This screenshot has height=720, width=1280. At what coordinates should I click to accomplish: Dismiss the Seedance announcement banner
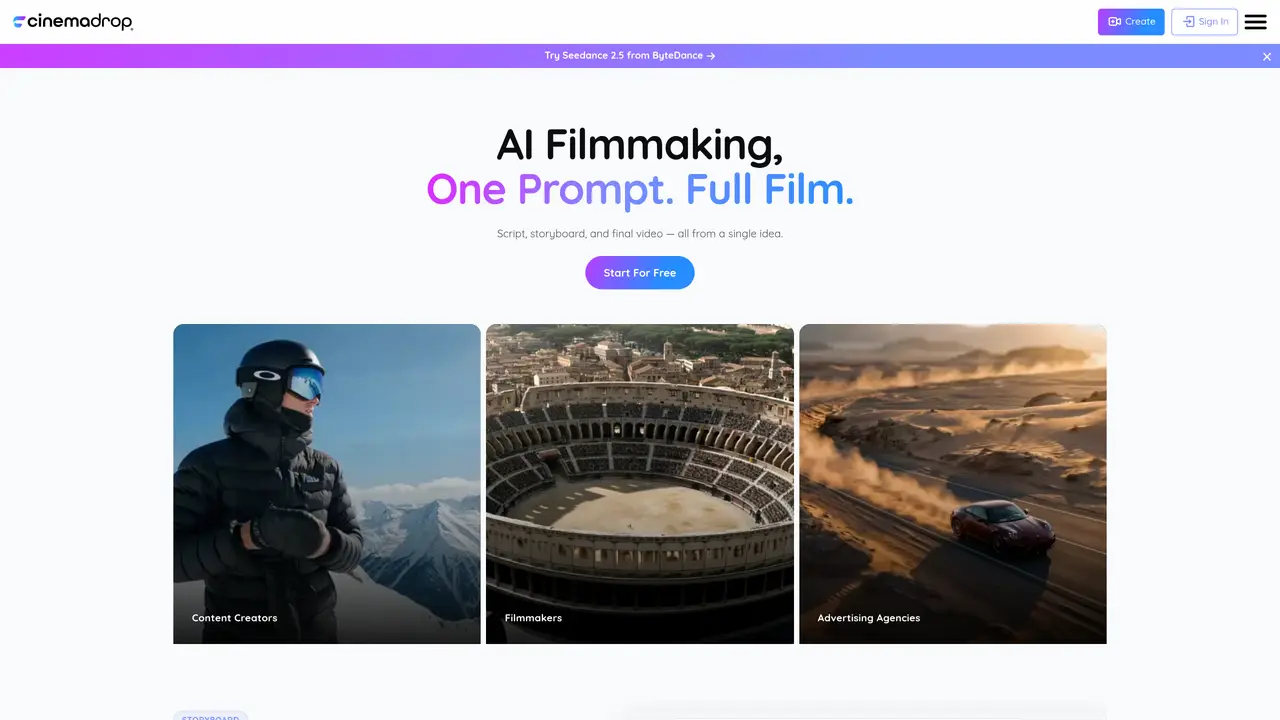(x=1267, y=57)
